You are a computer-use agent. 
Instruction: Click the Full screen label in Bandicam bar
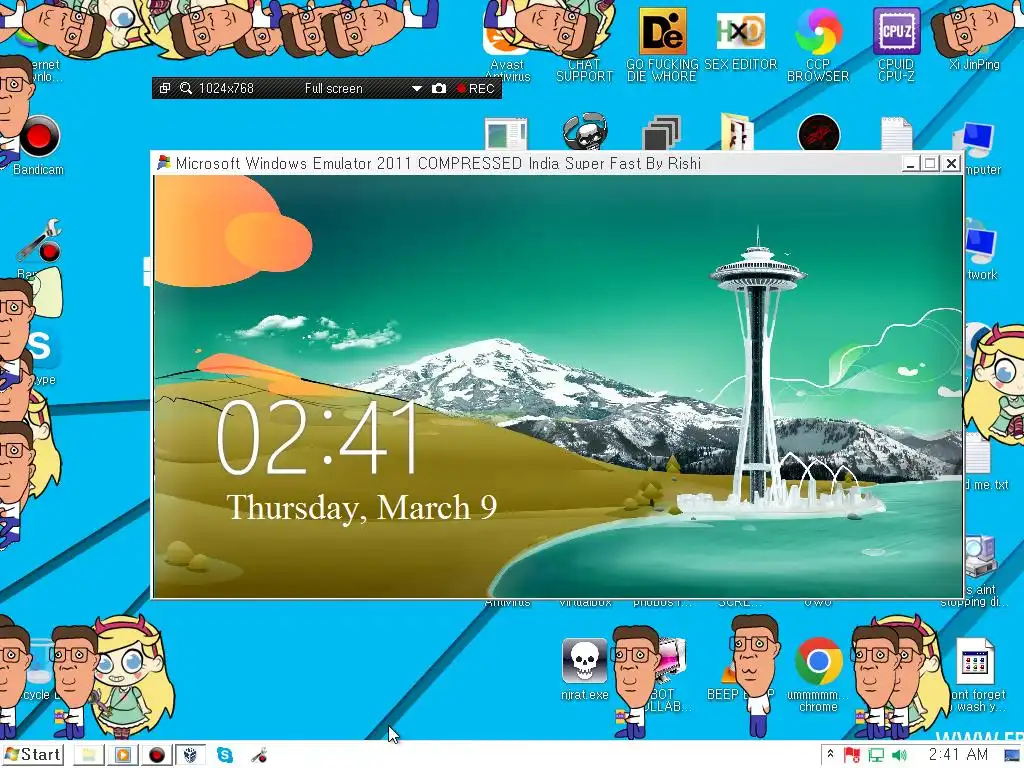(x=333, y=88)
